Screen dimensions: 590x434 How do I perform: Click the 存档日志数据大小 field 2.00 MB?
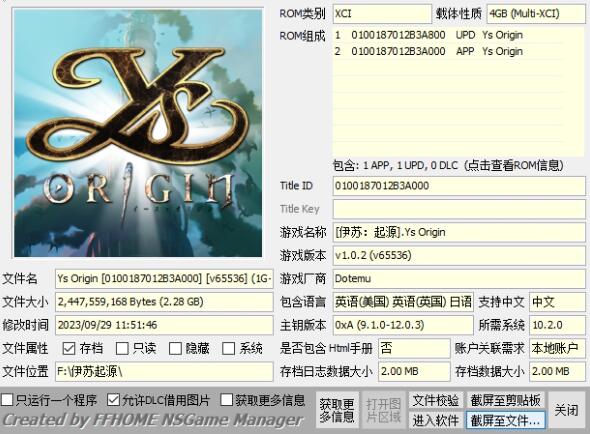(x=414, y=372)
